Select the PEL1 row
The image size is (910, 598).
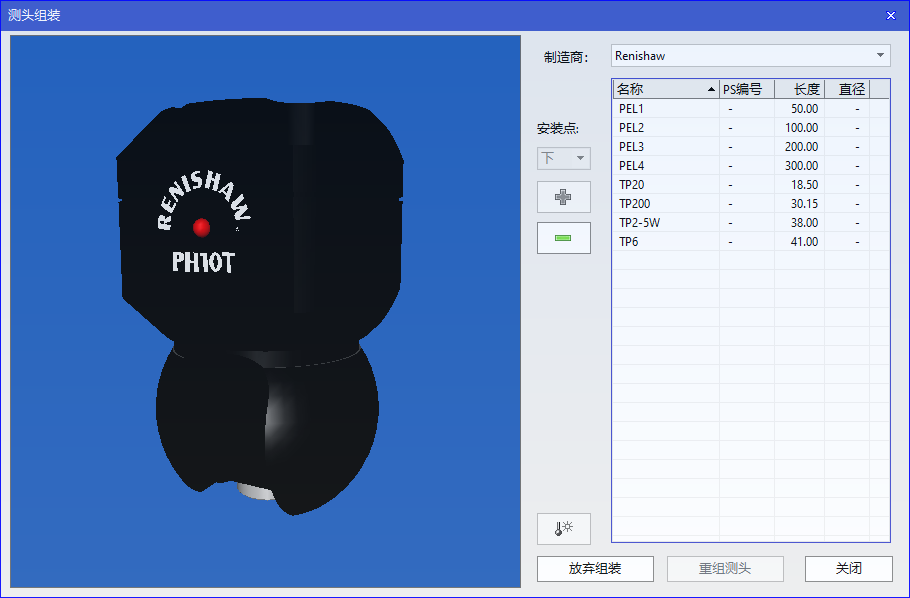pos(751,109)
